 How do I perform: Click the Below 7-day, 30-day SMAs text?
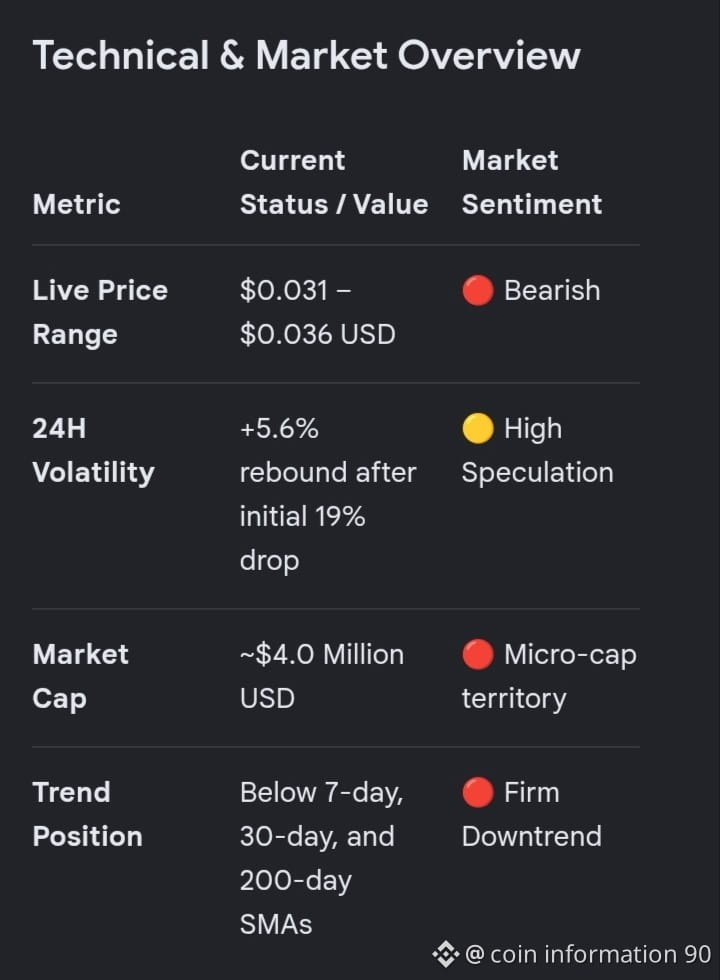tap(321, 858)
